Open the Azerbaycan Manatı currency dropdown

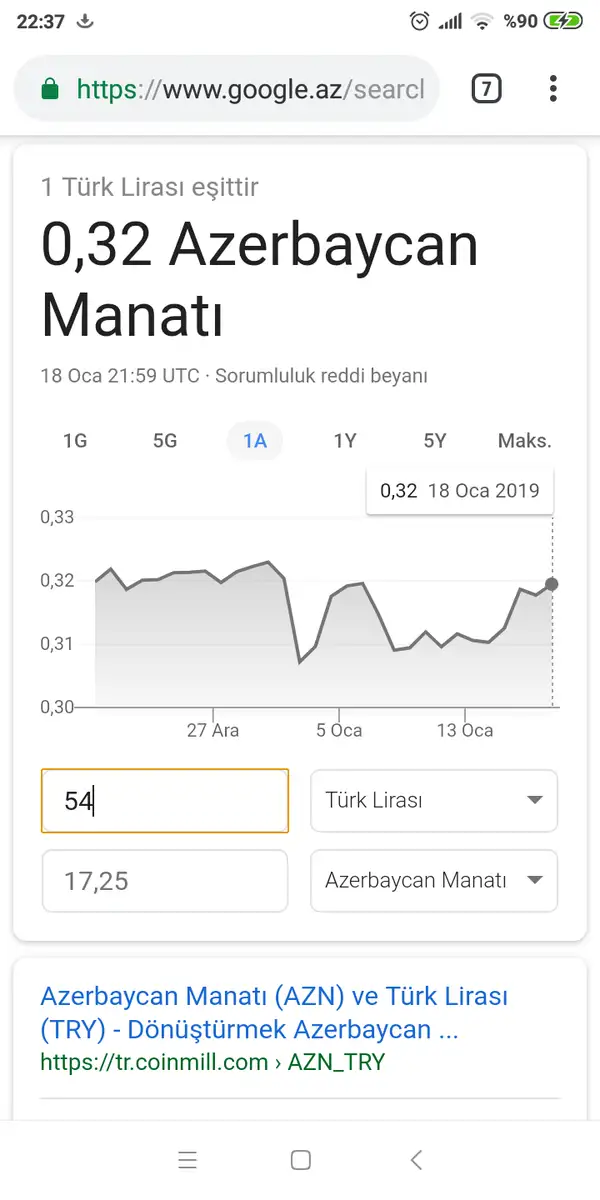click(x=434, y=881)
